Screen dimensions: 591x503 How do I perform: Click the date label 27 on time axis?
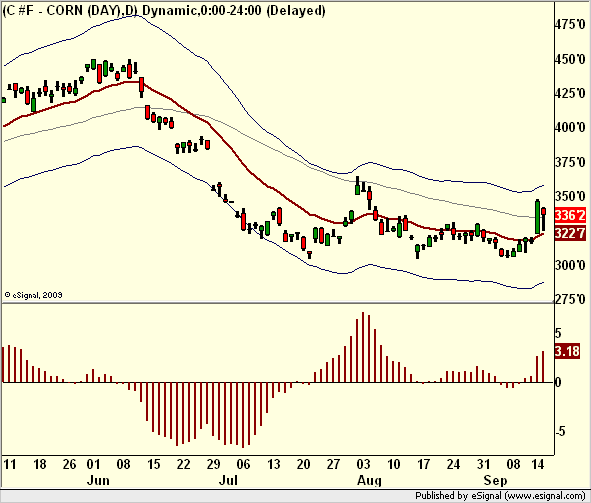click(333, 464)
